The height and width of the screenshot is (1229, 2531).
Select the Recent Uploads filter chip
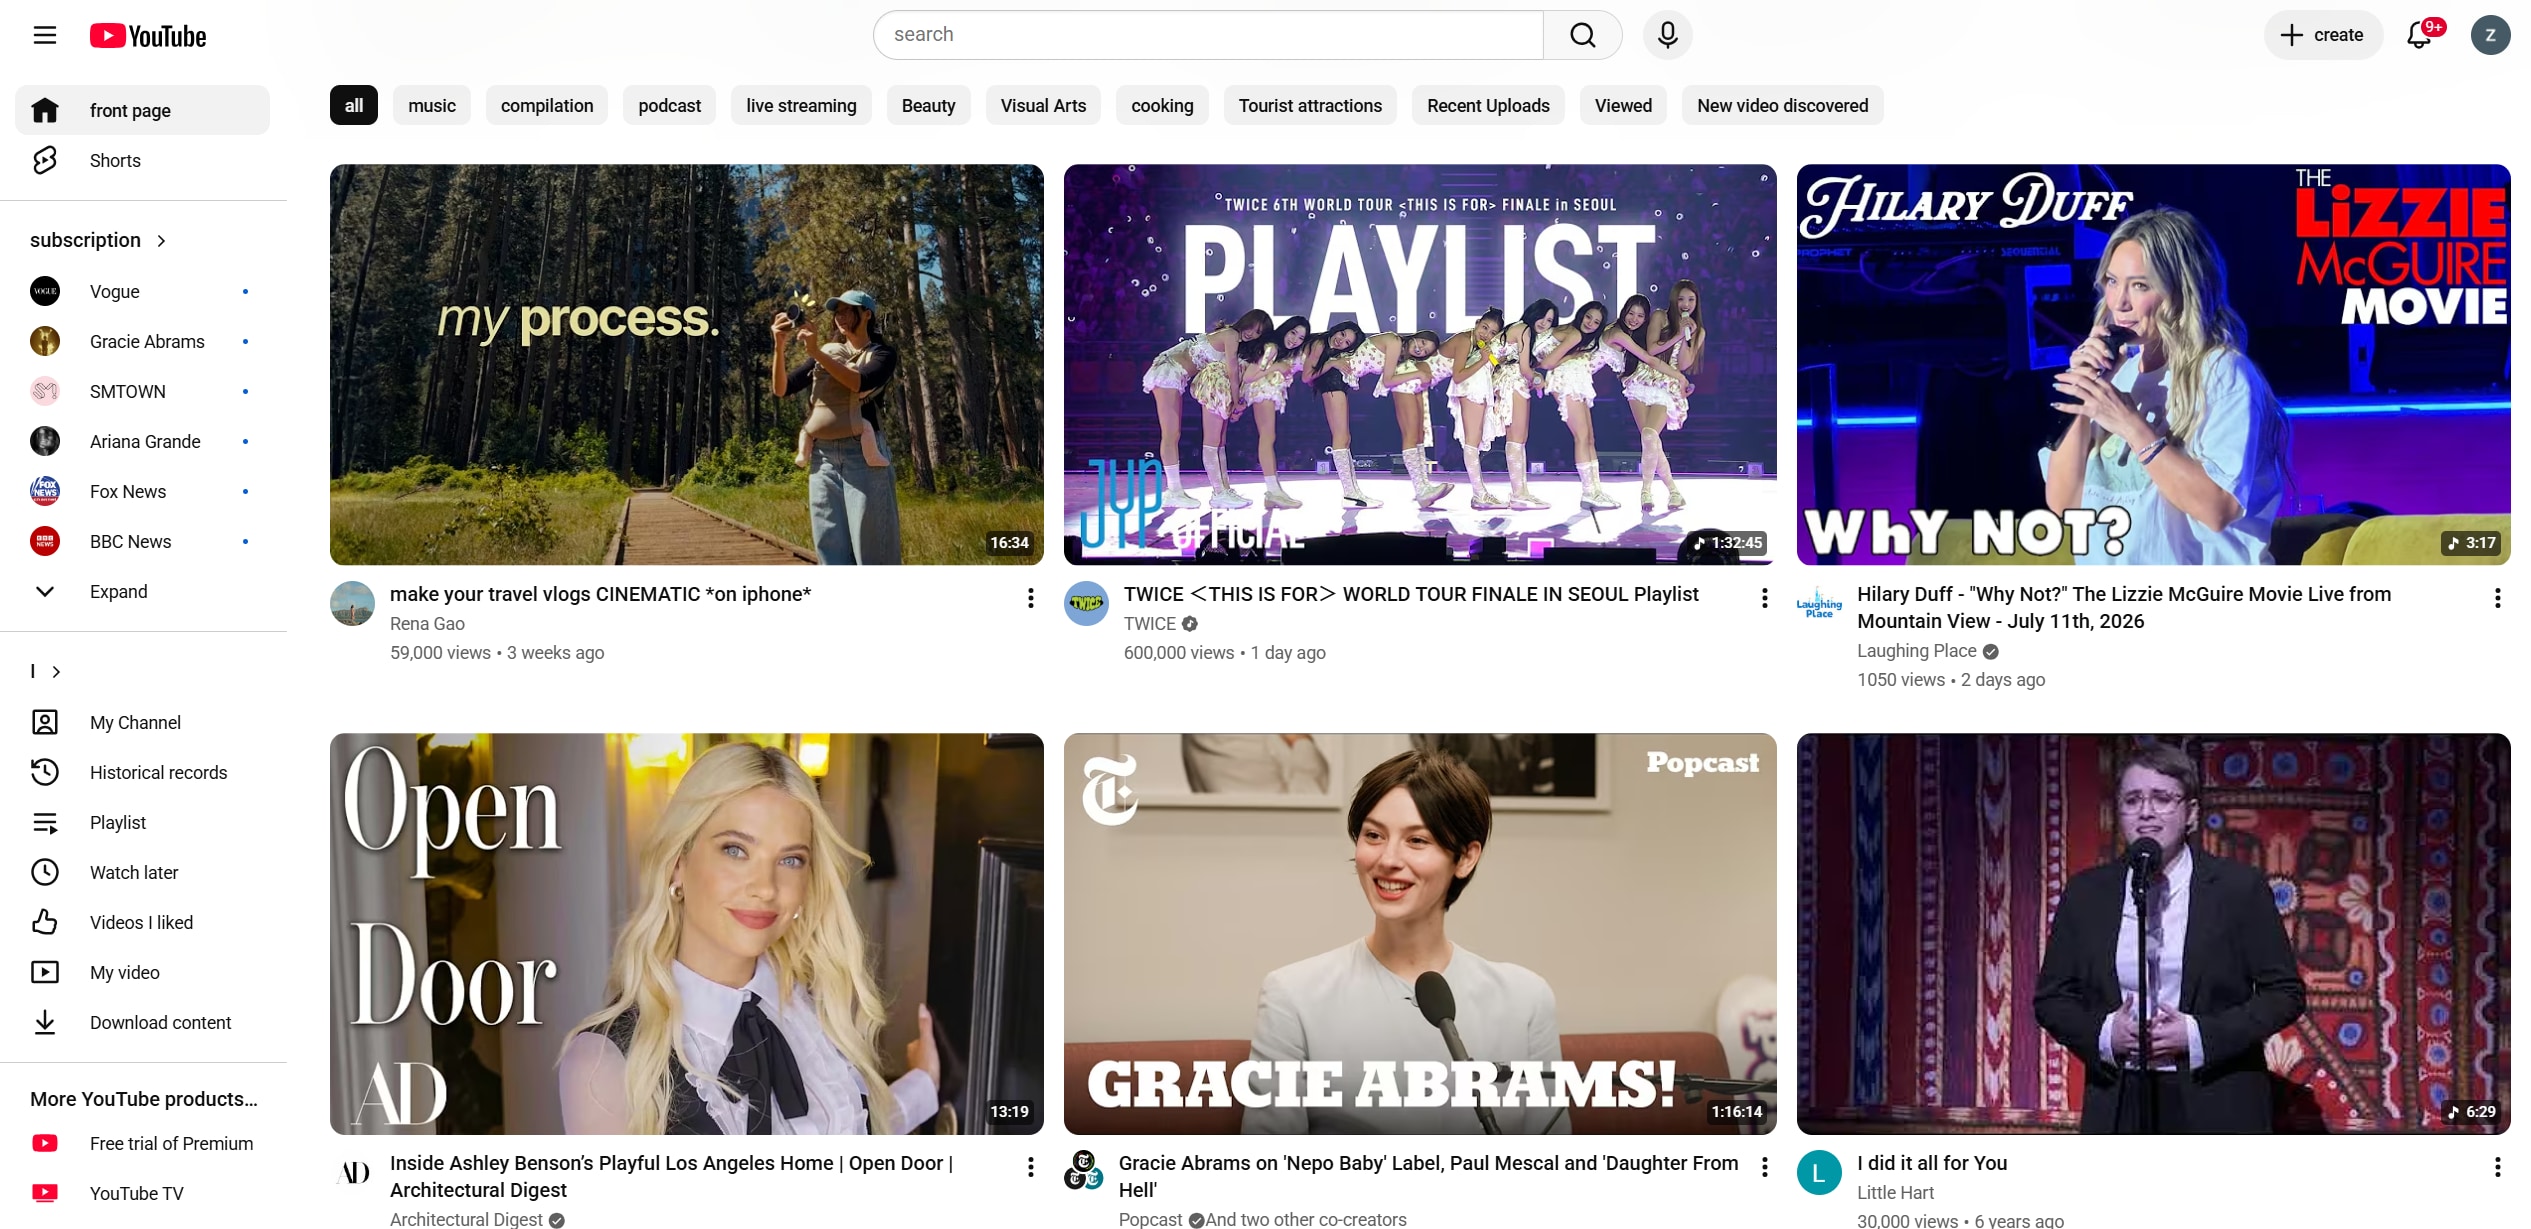click(x=1488, y=106)
